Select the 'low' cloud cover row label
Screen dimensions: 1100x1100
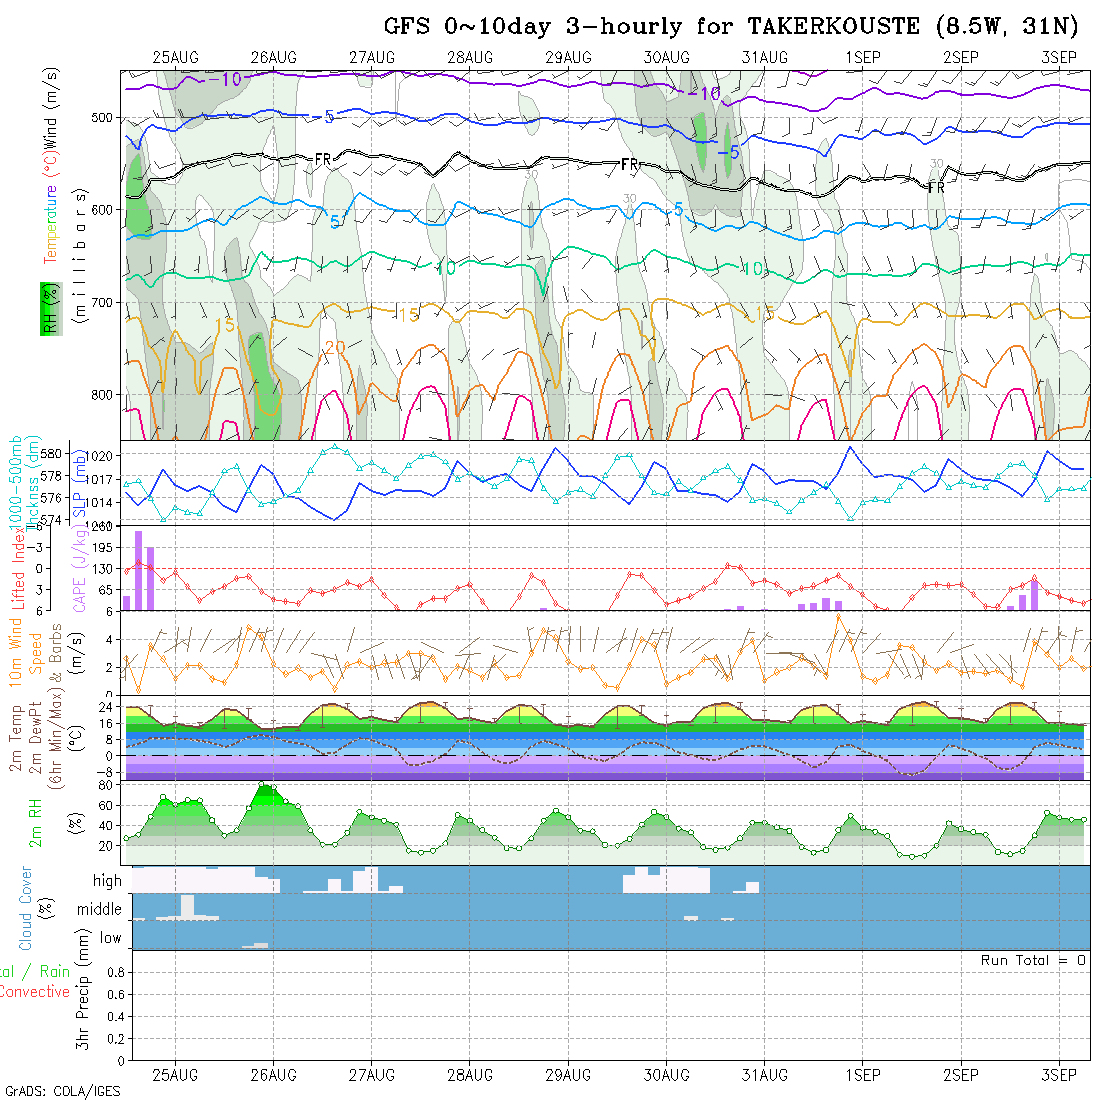(110, 938)
